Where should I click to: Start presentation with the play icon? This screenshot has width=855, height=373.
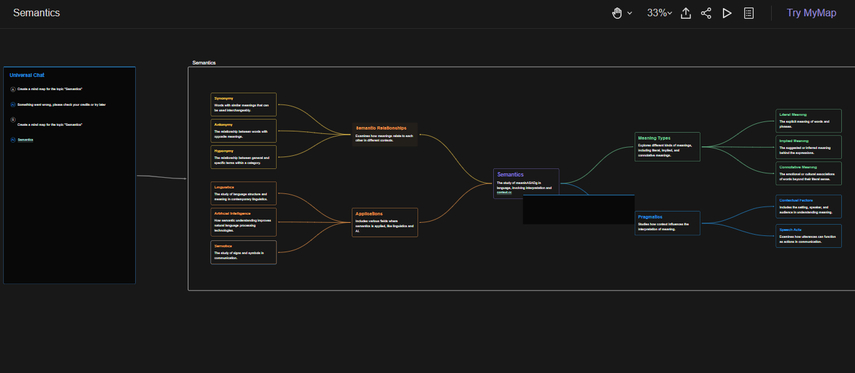coord(727,13)
